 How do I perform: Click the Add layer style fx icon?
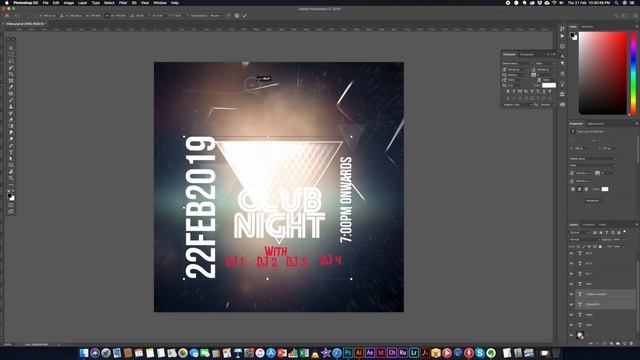click(x=598, y=344)
